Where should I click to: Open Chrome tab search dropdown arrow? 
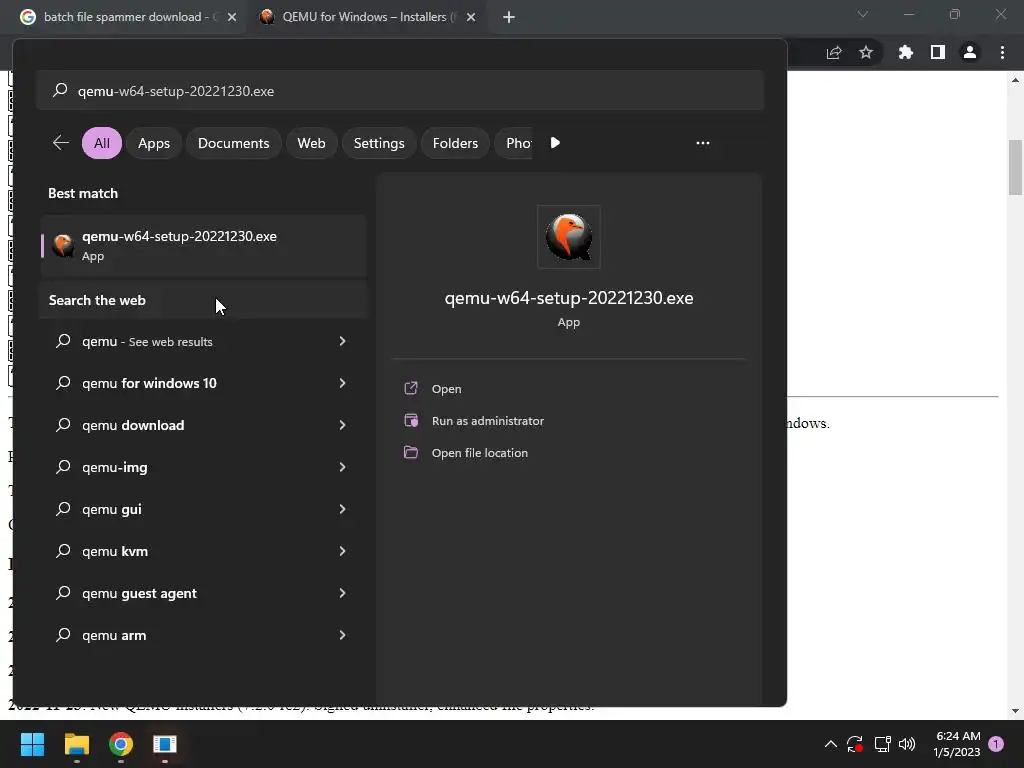point(863,14)
